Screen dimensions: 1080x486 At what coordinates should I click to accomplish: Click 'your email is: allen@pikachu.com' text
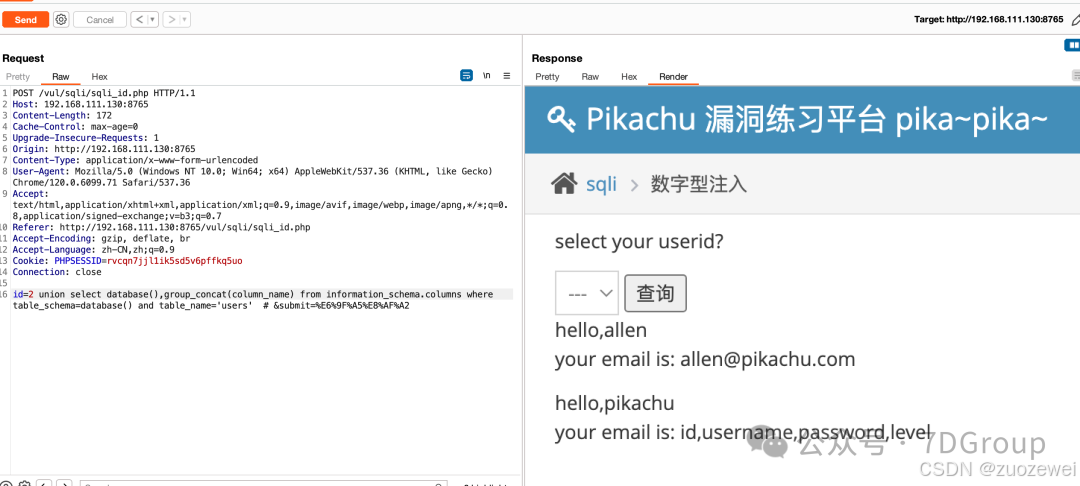click(x=705, y=359)
